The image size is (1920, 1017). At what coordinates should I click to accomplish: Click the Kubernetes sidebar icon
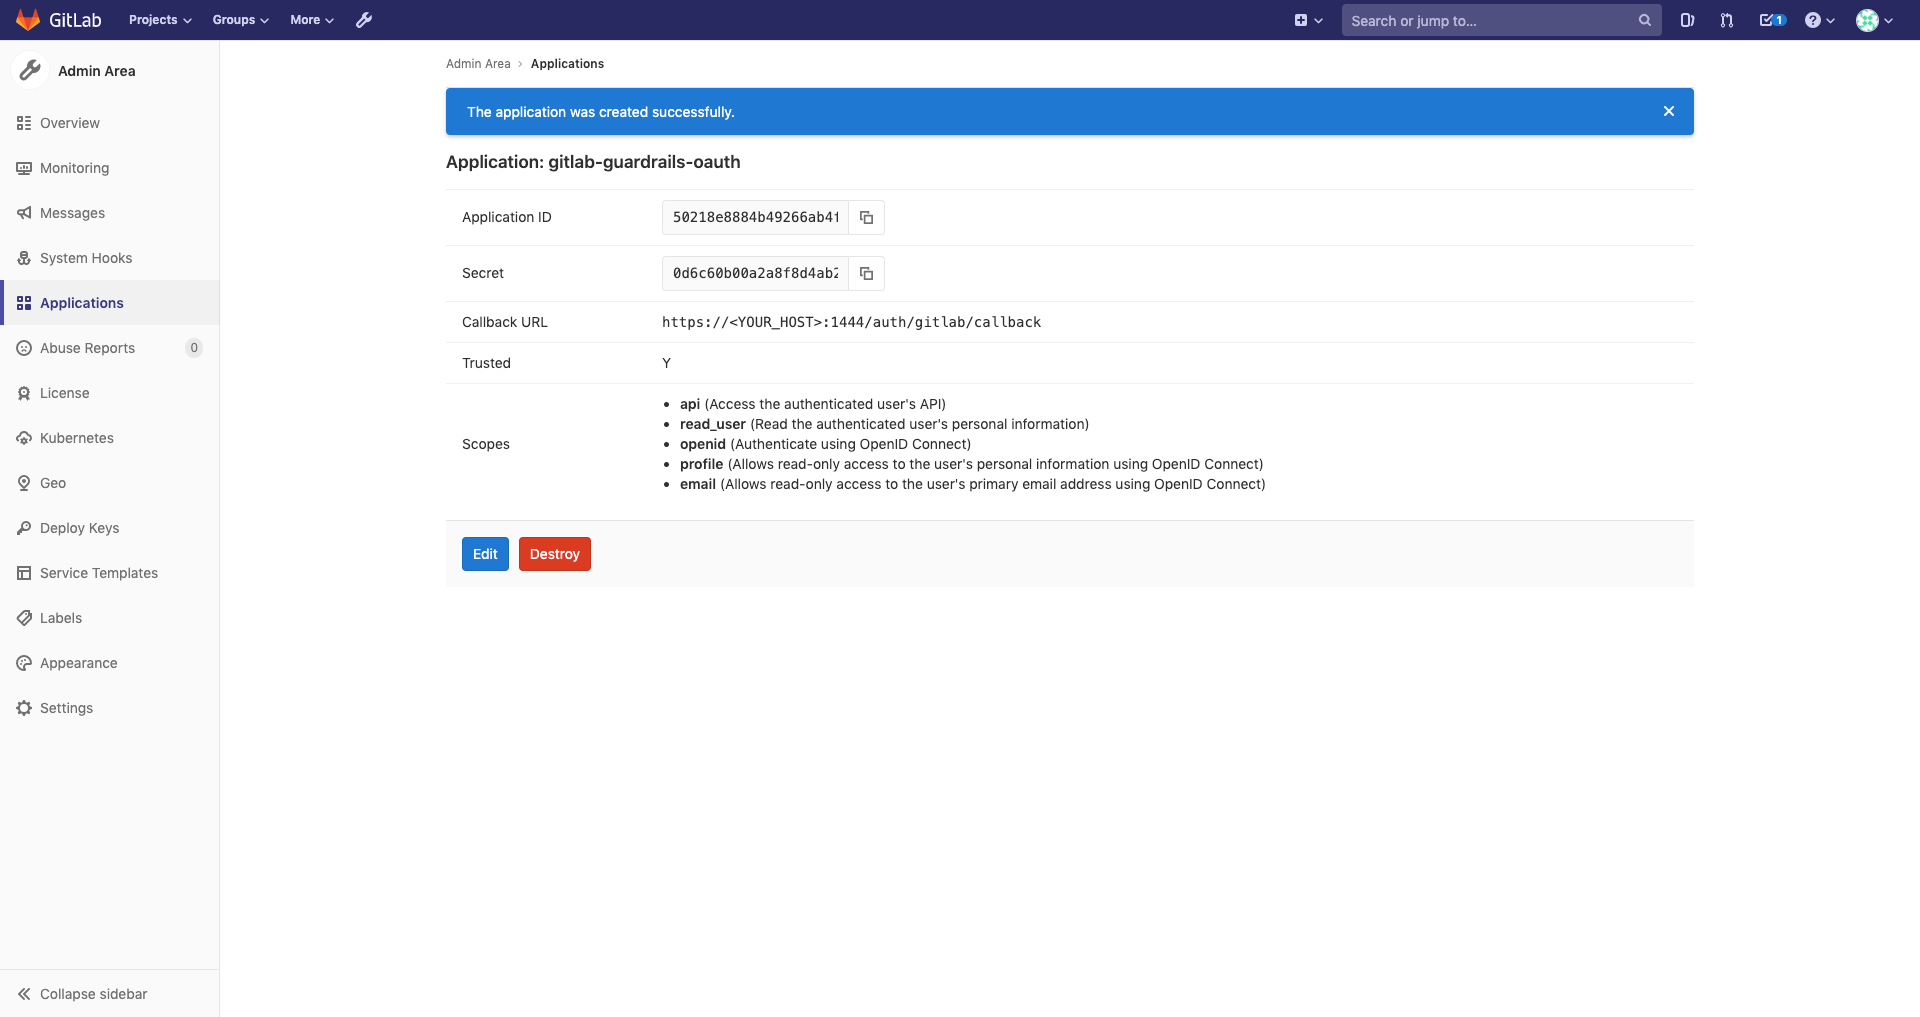pyautogui.click(x=24, y=438)
